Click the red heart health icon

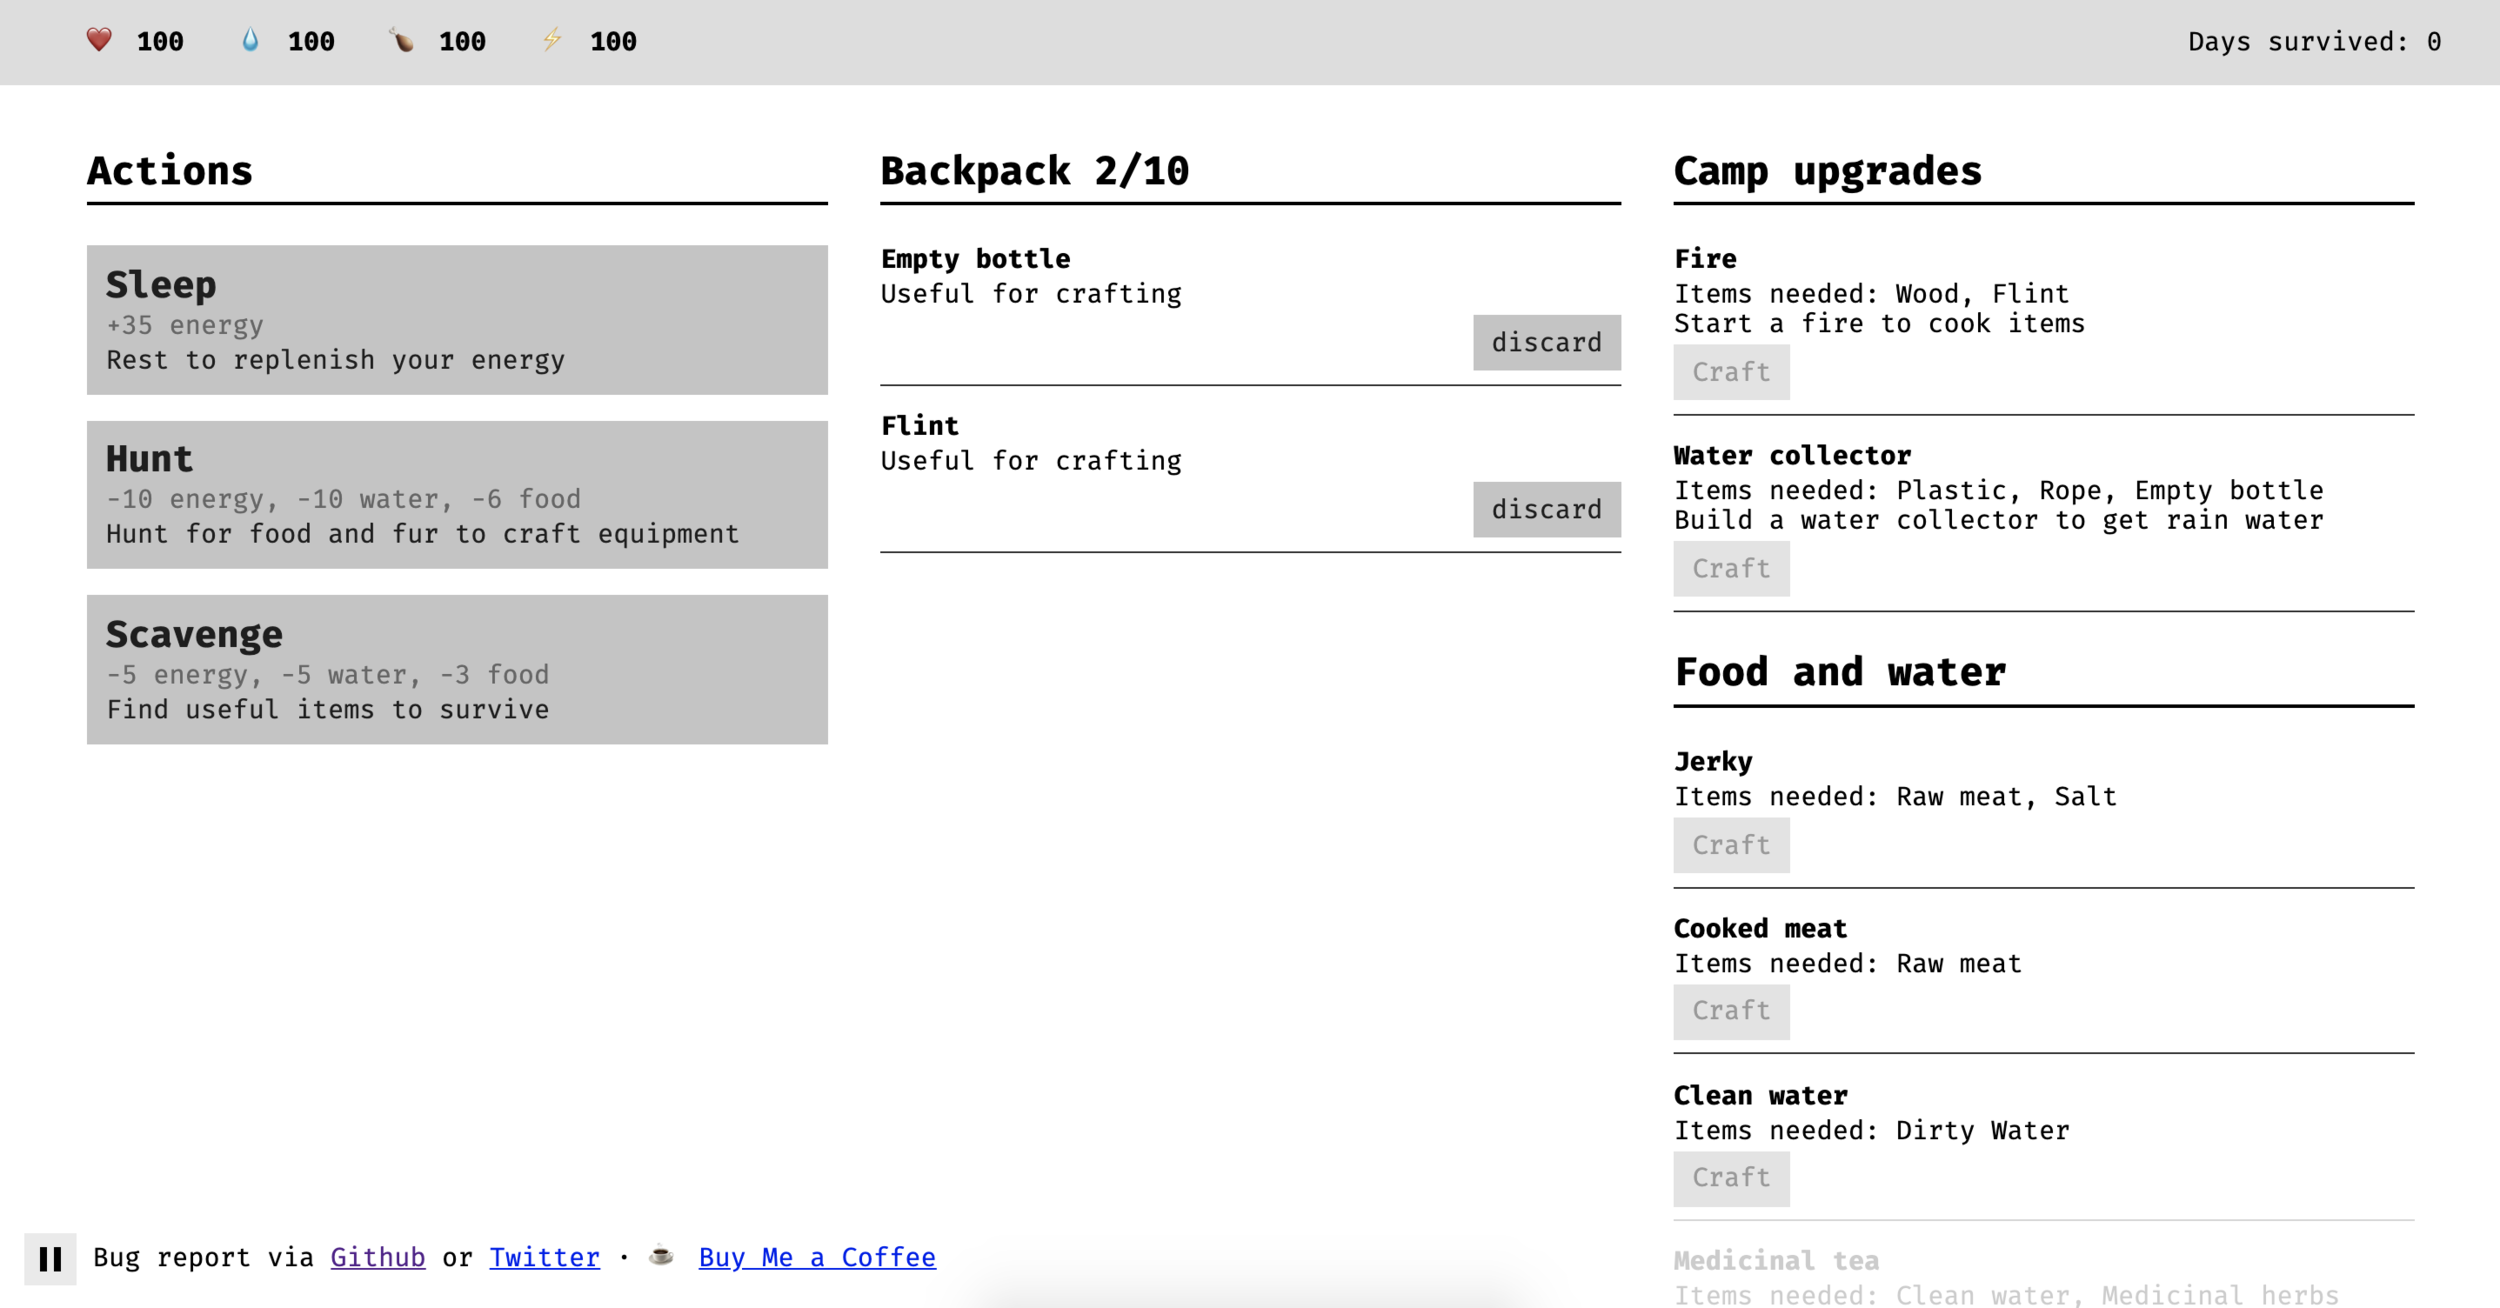point(99,40)
